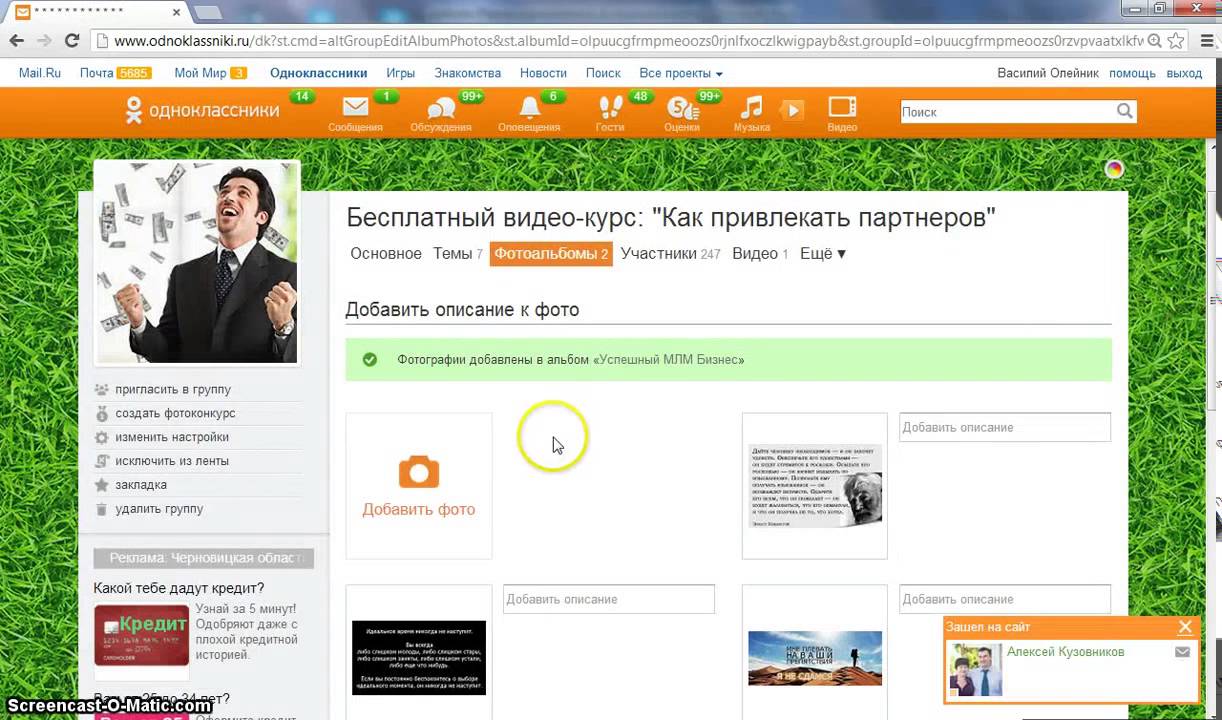Click the browser forward arrow
The height and width of the screenshot is (720, 1222).
(x=44, y=41)
